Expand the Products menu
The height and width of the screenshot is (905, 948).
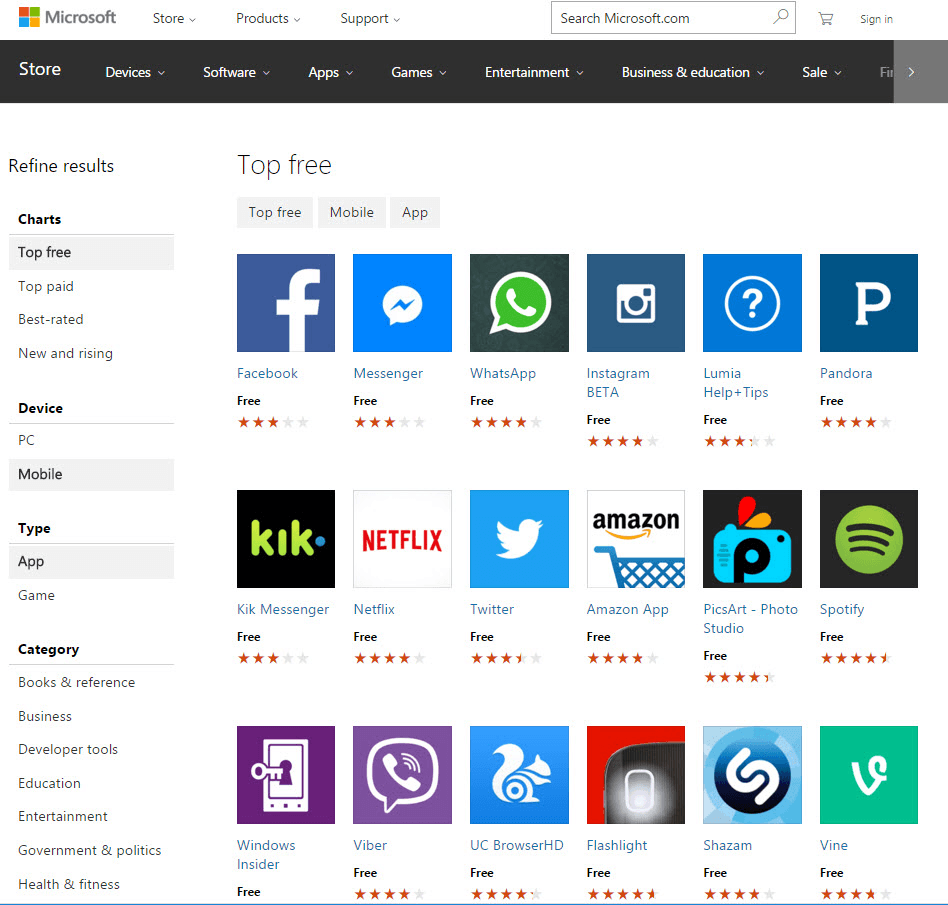point(263,18)
